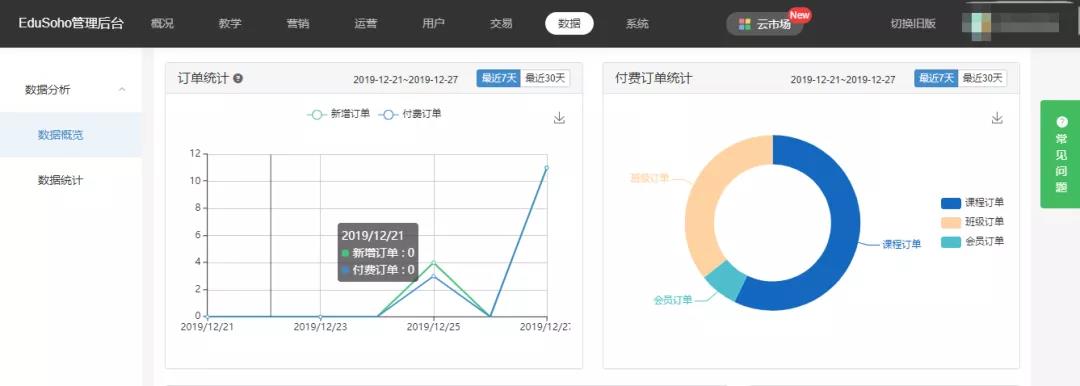Toggle 付费订单 series in chart legend
The height and width of the screenshot is (386, 1080).
(x=410, y=114)
